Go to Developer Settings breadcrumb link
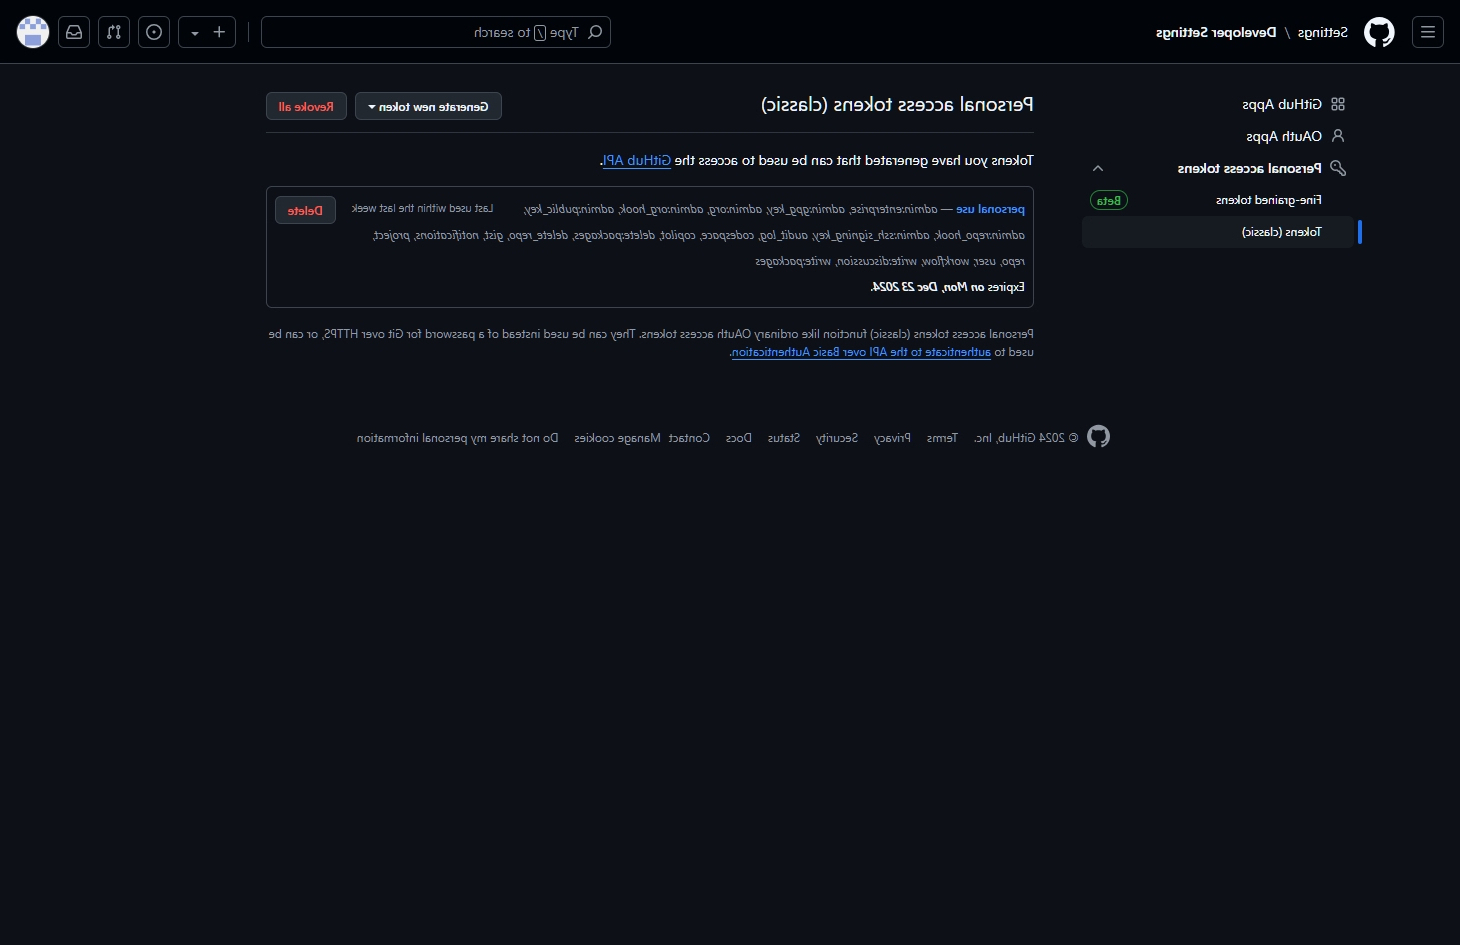The width and height of the screenshot is (1460, 945). pyautogui.click(x=1216, y=32)
